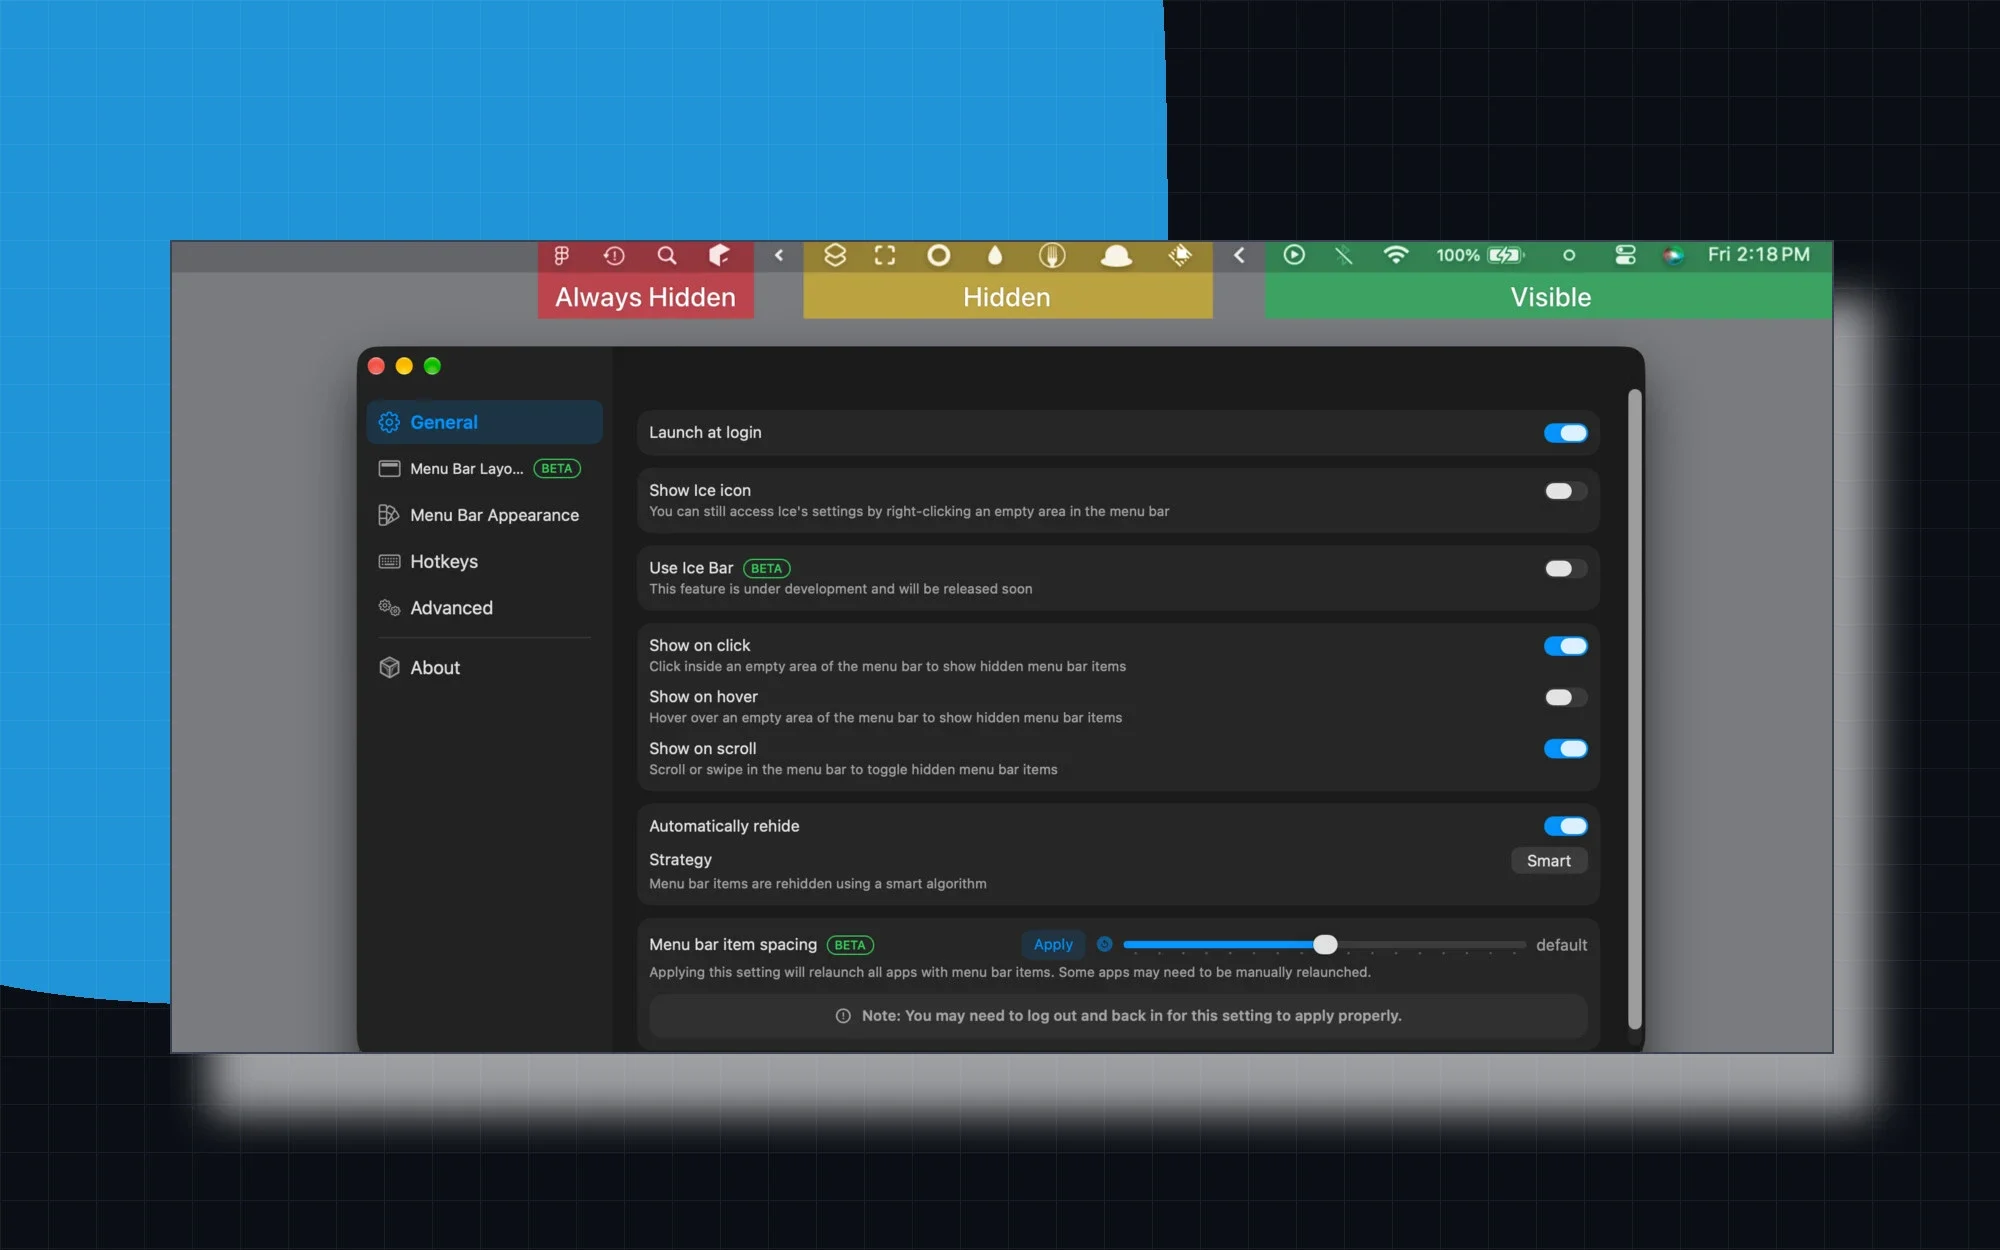Click the Apply spacing button
Screen dimensions: 2000x1250
pyautogui.click(x=1053, y=944)
